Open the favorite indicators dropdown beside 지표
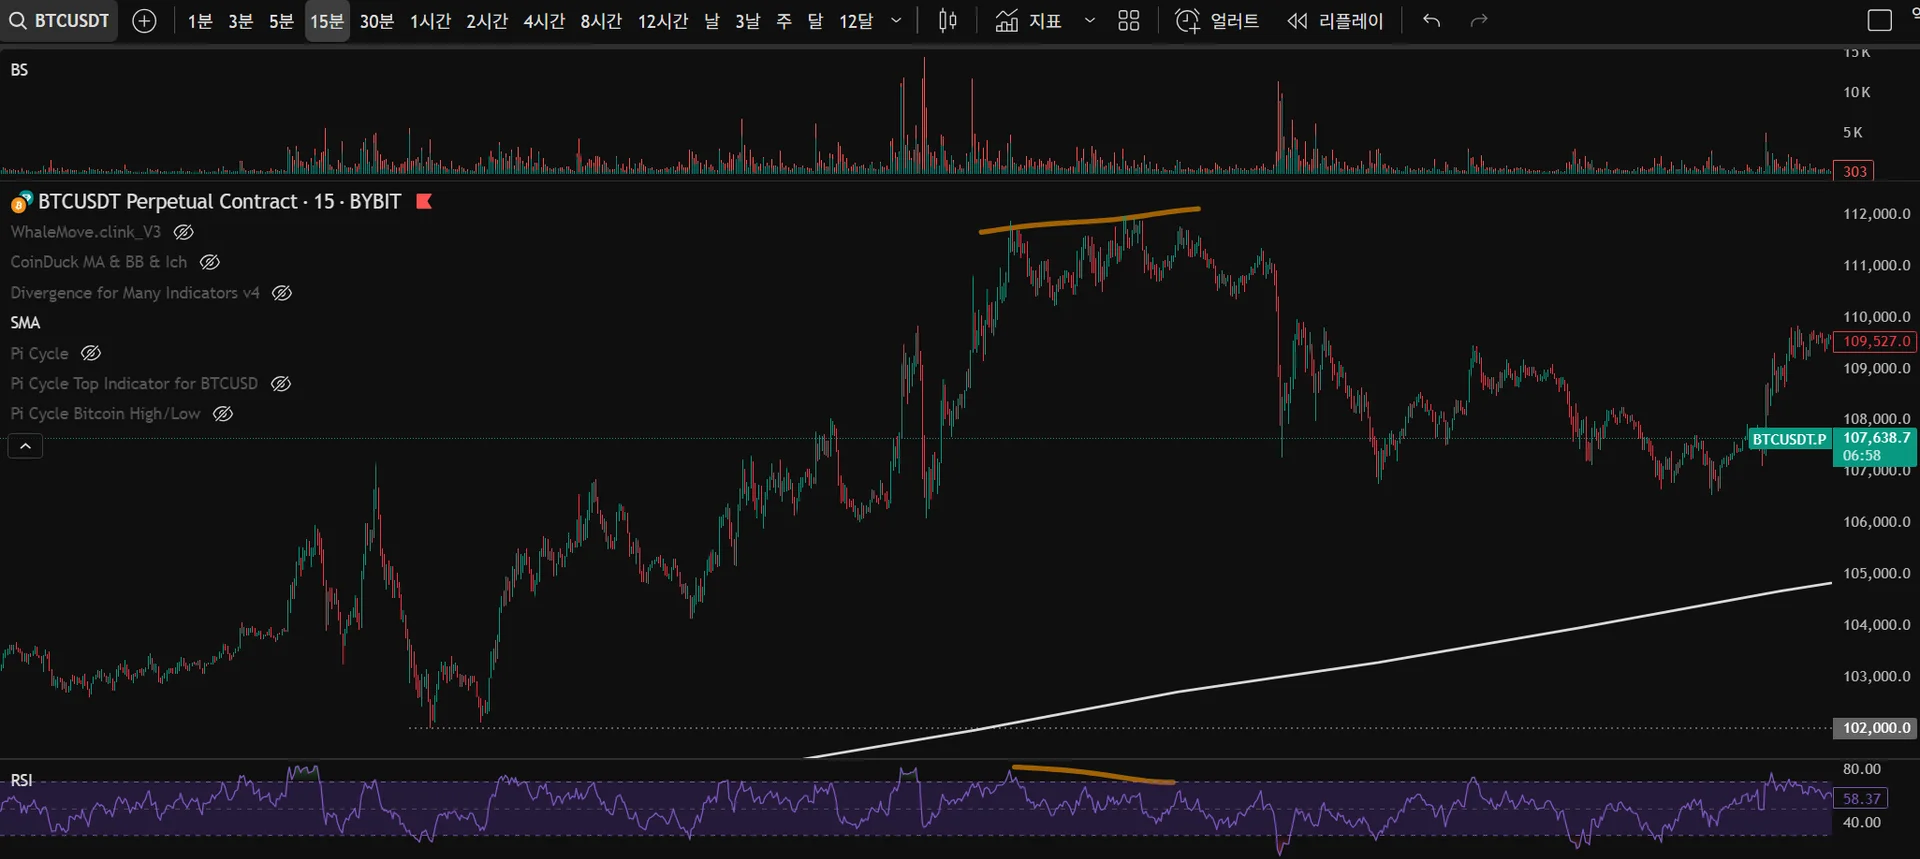 (x=1089, y=21)
